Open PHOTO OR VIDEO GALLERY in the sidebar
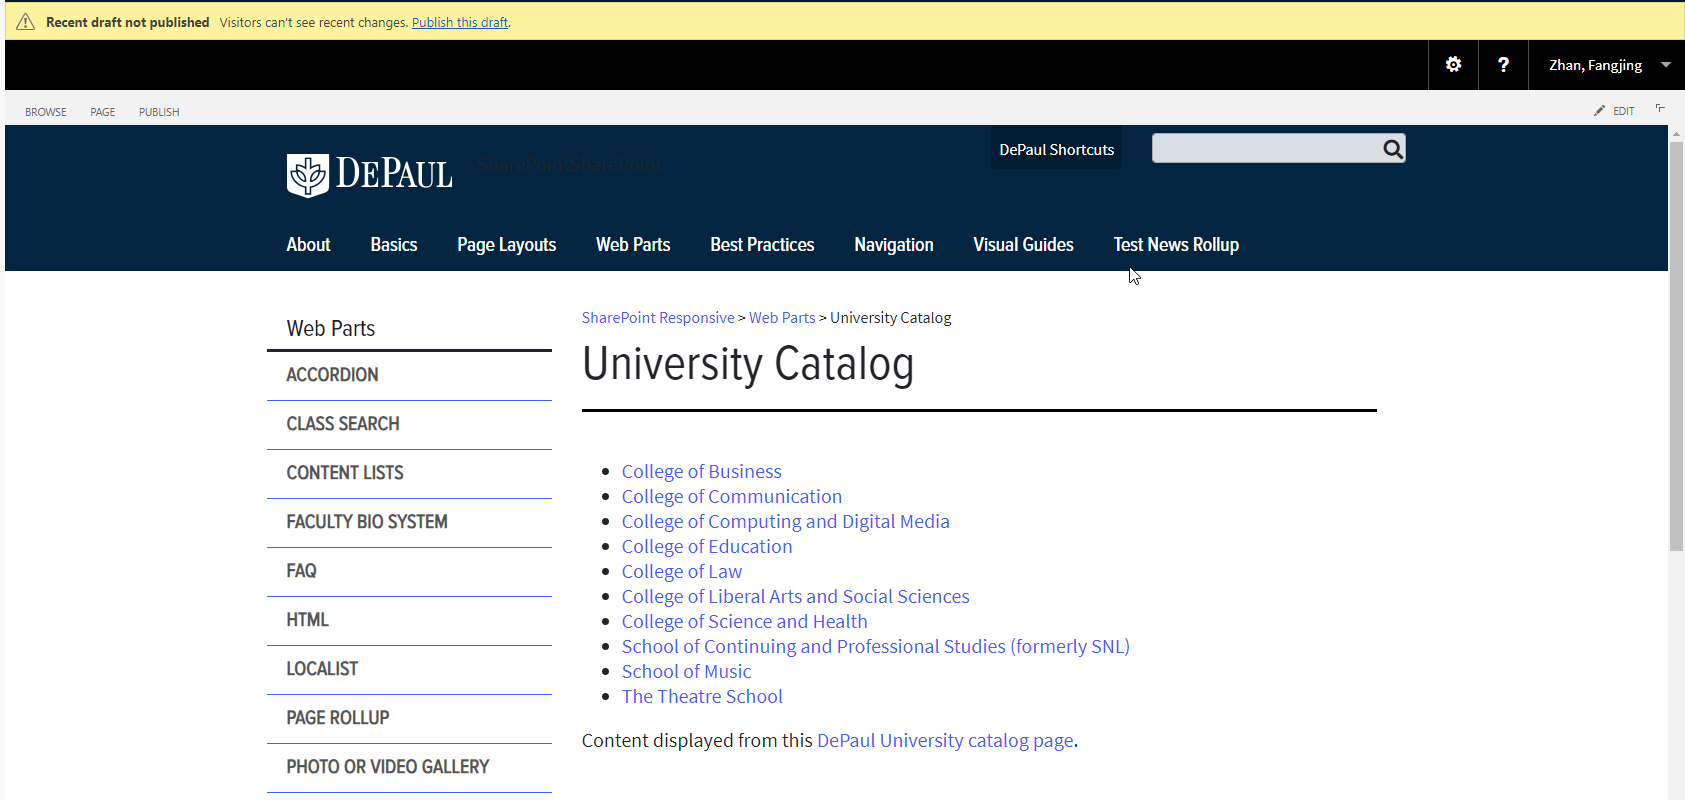1685x800 pixels. [x=409, y=767]
